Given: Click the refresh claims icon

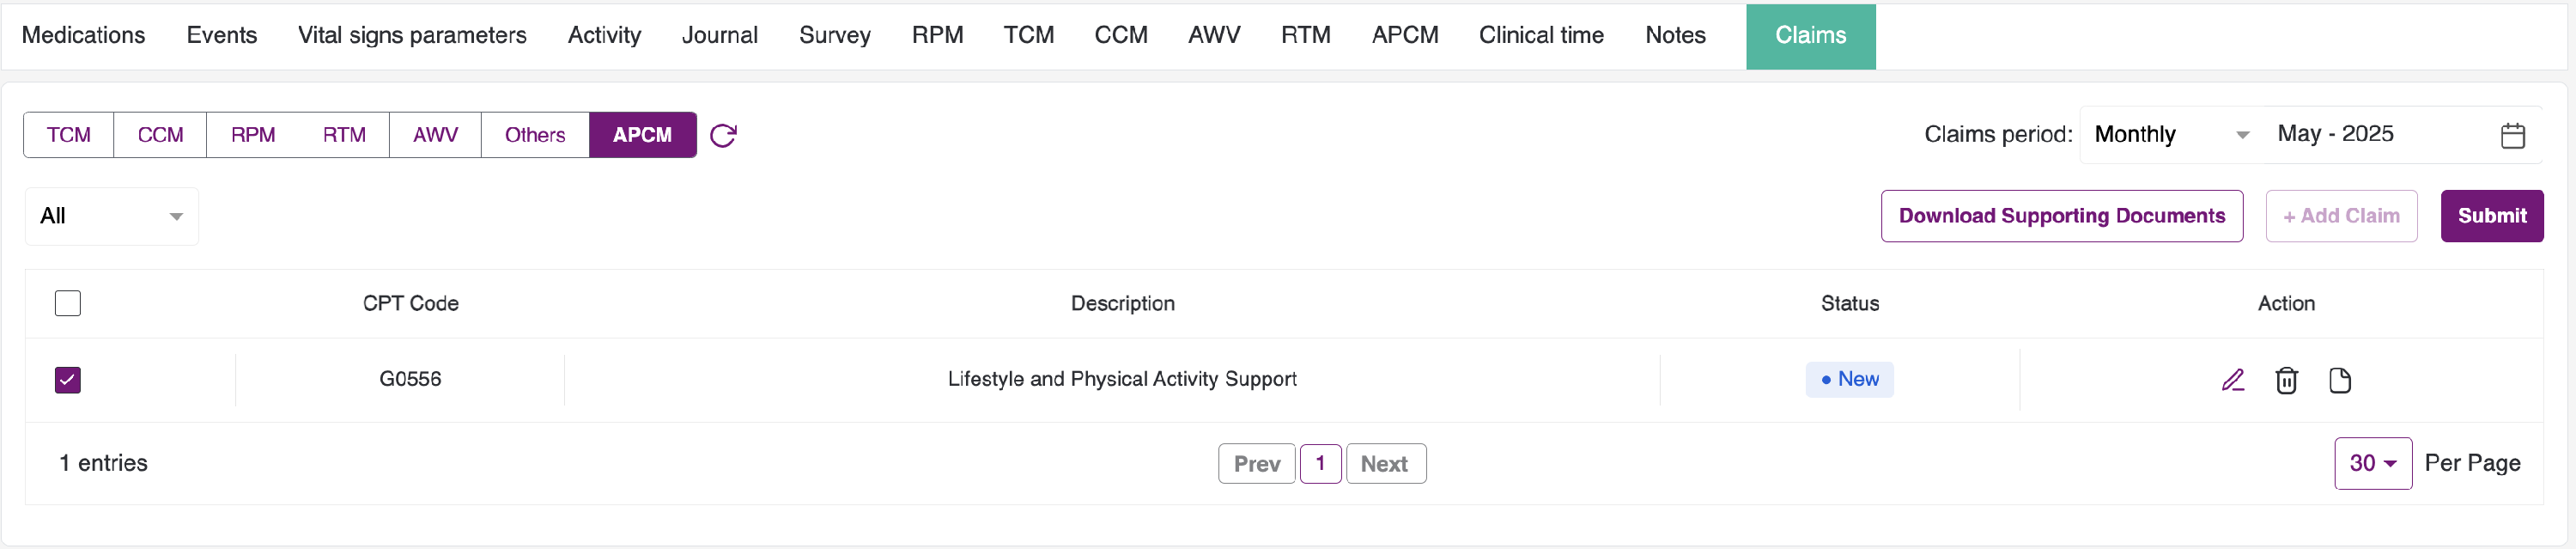Looking at the screenshot, I should tap(723, 135).
